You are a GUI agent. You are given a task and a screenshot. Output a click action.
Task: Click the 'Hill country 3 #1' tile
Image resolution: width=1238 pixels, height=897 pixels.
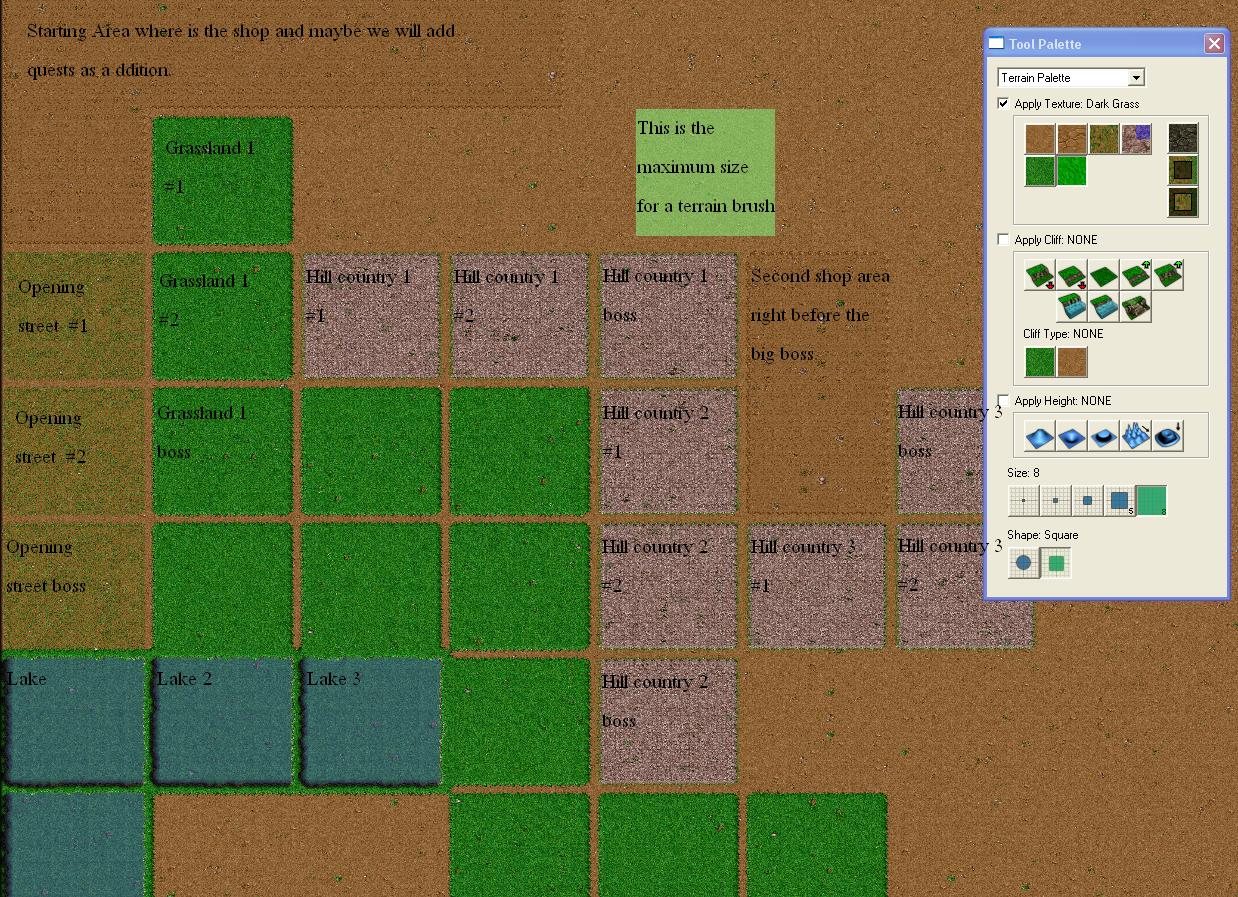(817, 586)
